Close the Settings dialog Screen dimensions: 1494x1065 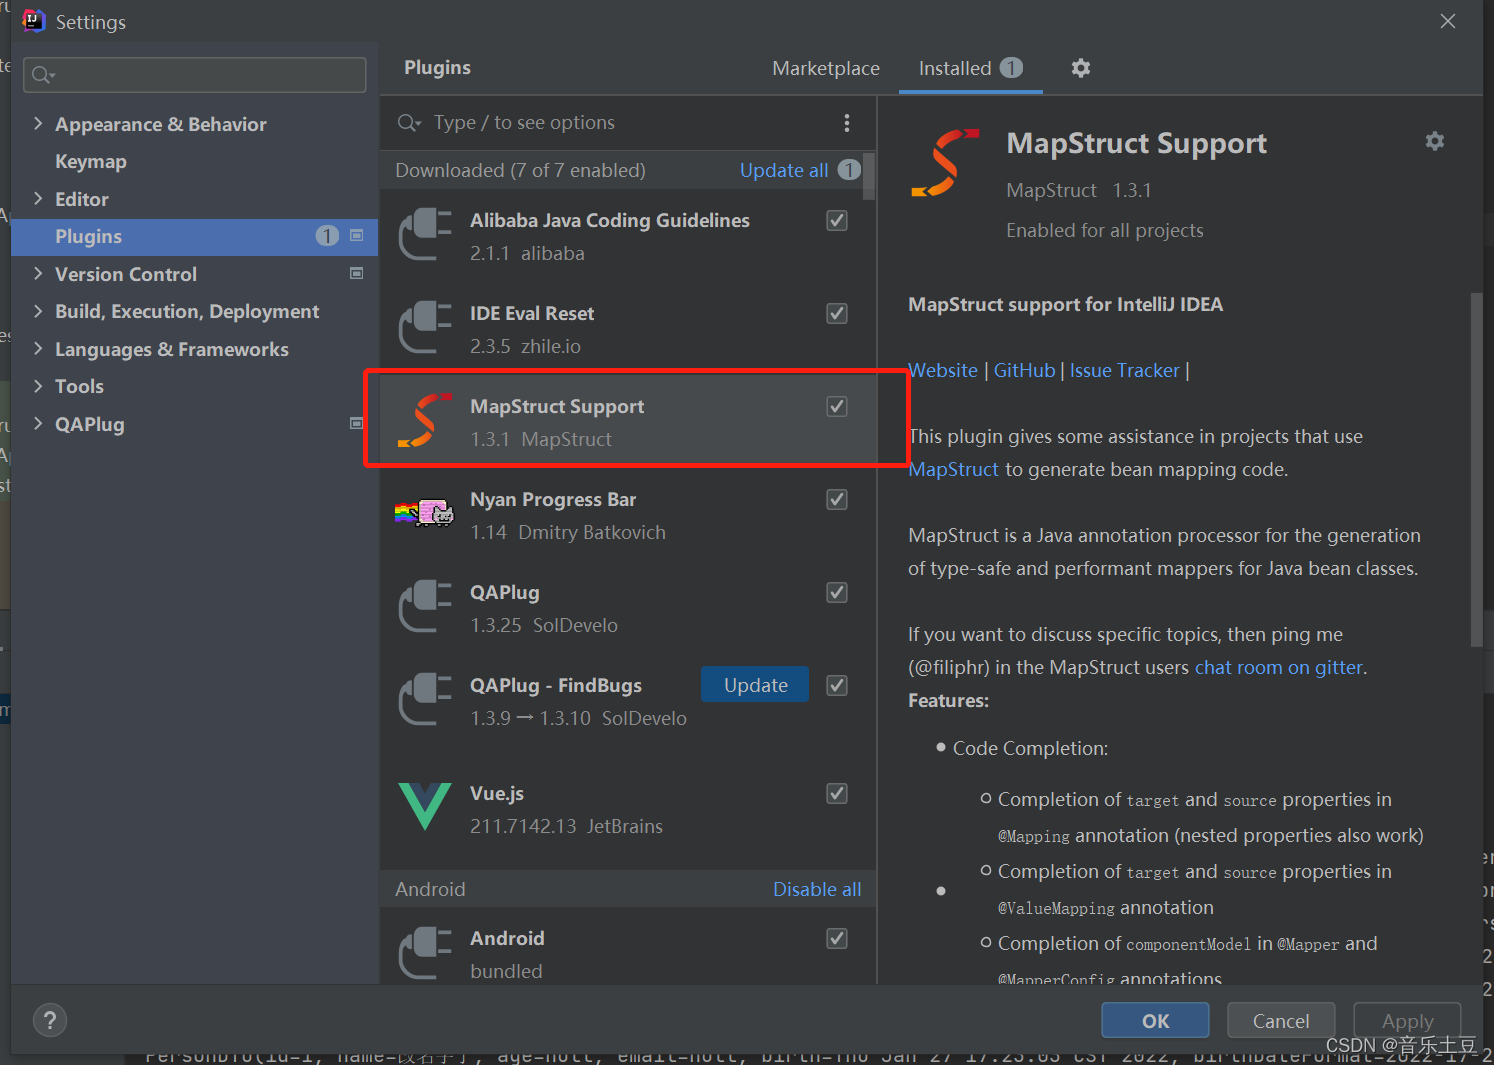[1447, 21]
